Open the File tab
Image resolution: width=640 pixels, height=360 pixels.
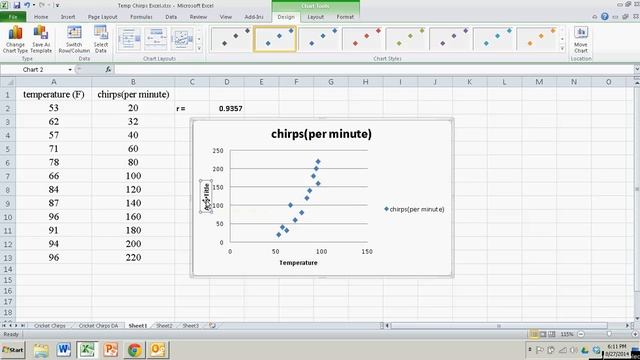pyautogui.click(x=13, y=17)
